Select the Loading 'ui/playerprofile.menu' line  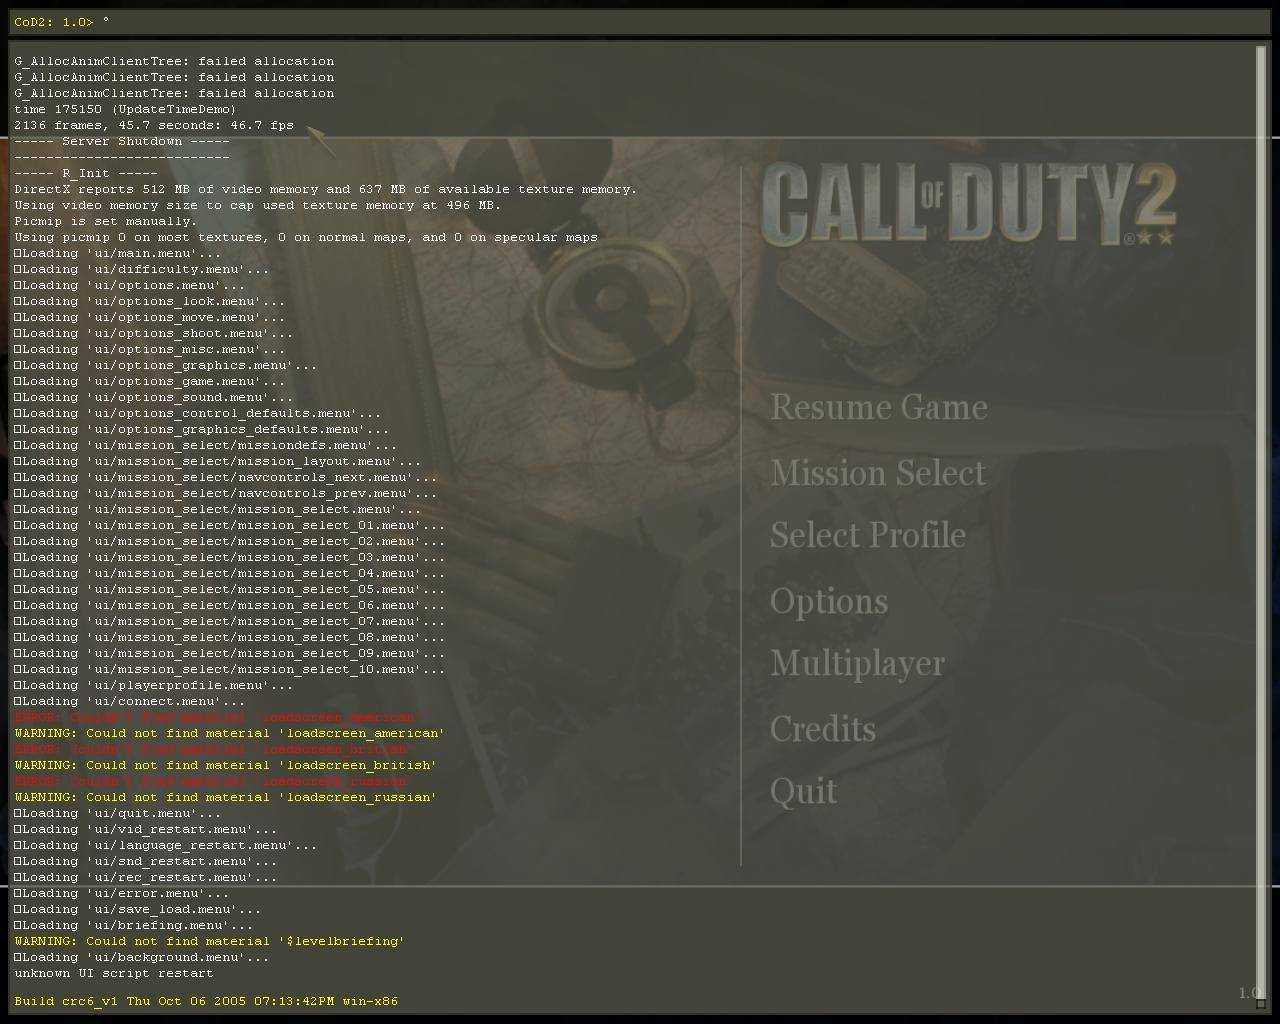tap(154, 685)
